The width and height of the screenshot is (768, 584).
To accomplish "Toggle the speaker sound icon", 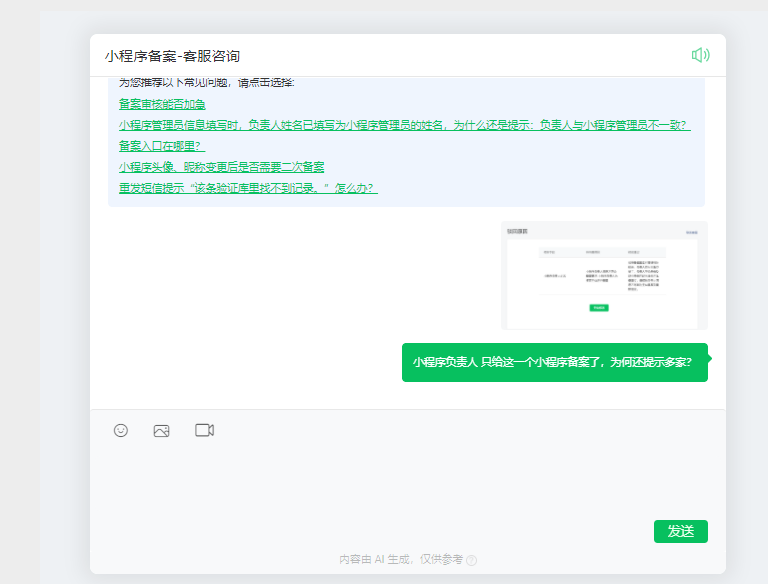I will click(700, 55).
